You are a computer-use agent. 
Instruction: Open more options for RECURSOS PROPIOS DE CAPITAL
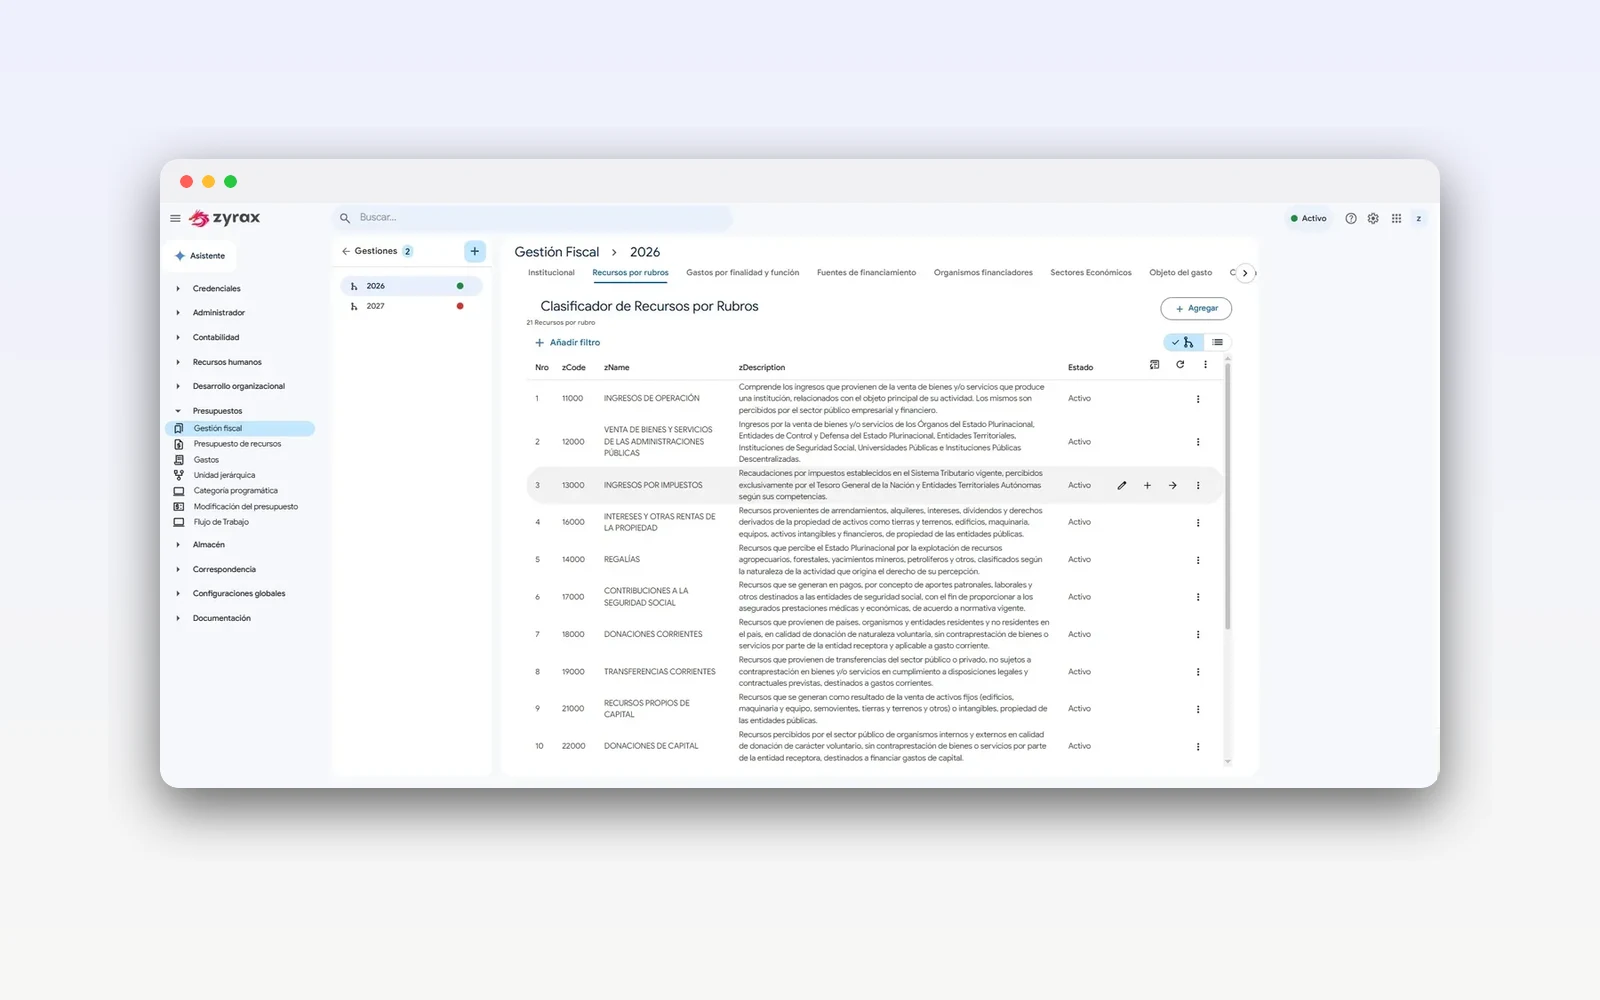1198,709
